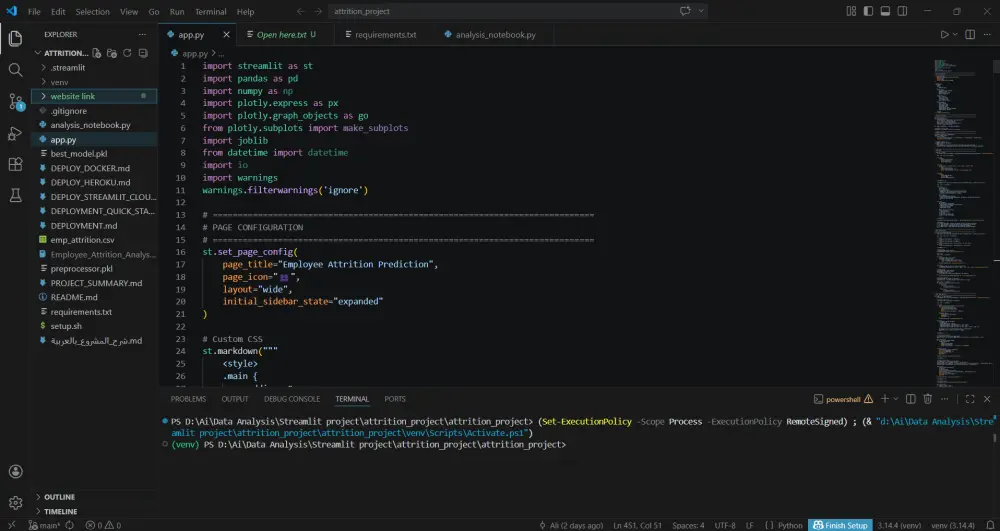Click Ln 451, Col 51 status item
This screenshot has width=1000, height=531.
tap(637, 525)
